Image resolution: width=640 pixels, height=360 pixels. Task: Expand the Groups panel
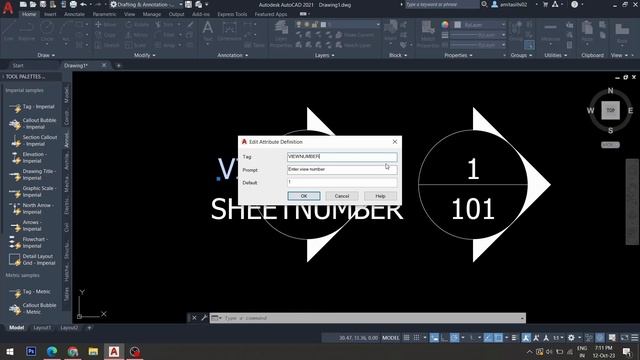[x=521, y=55]
